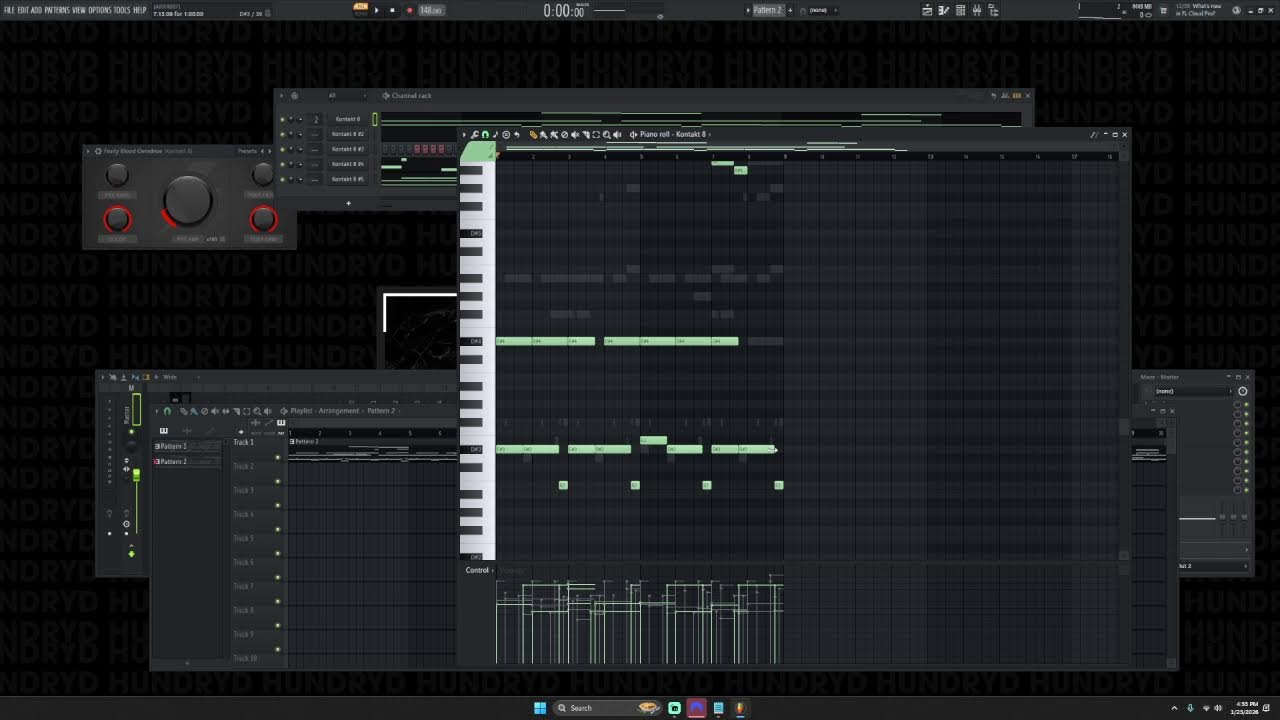Viewport: 1280px width, 720px height.
Task: Open the Presets dropdown in the Overdrive plugin
Action: (247, 151)
